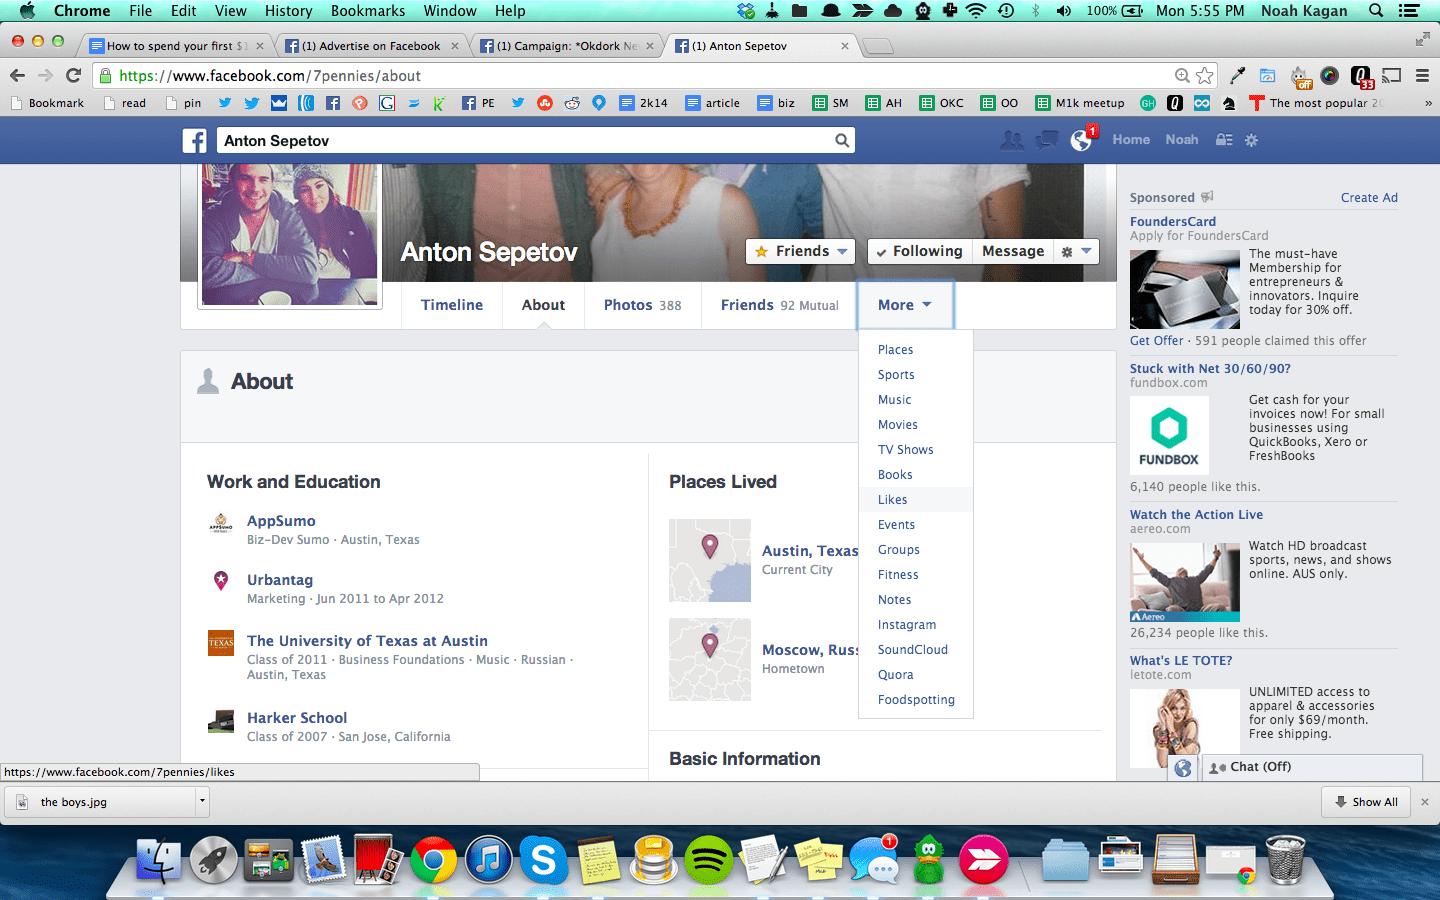Launch Spotify from the dock

click(709, 859)
